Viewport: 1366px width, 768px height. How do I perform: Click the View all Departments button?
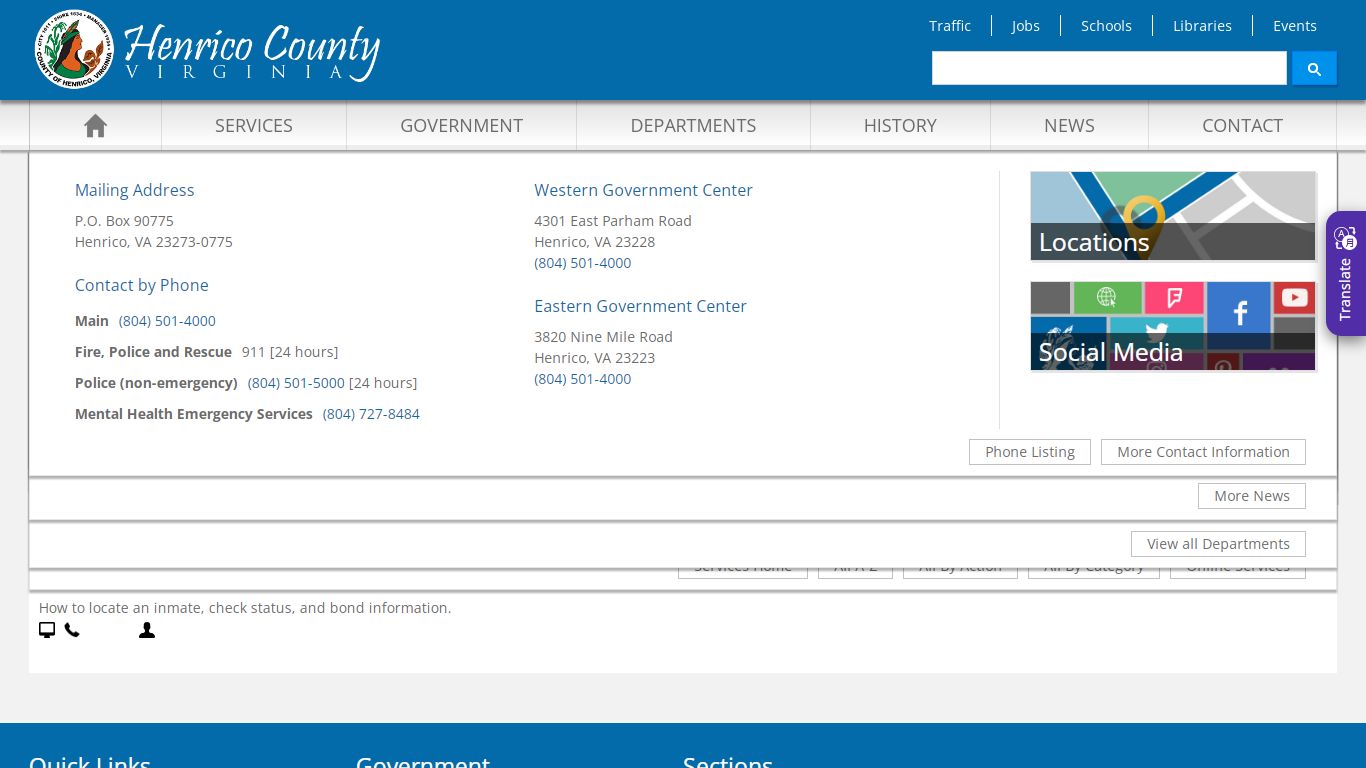(1218, 544)
